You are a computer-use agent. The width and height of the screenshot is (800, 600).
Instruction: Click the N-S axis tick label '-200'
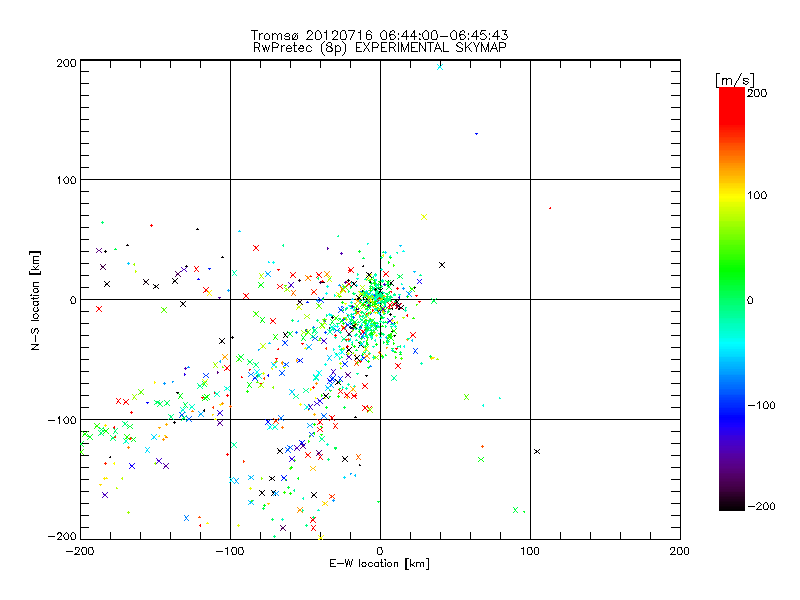pos(62,536)
